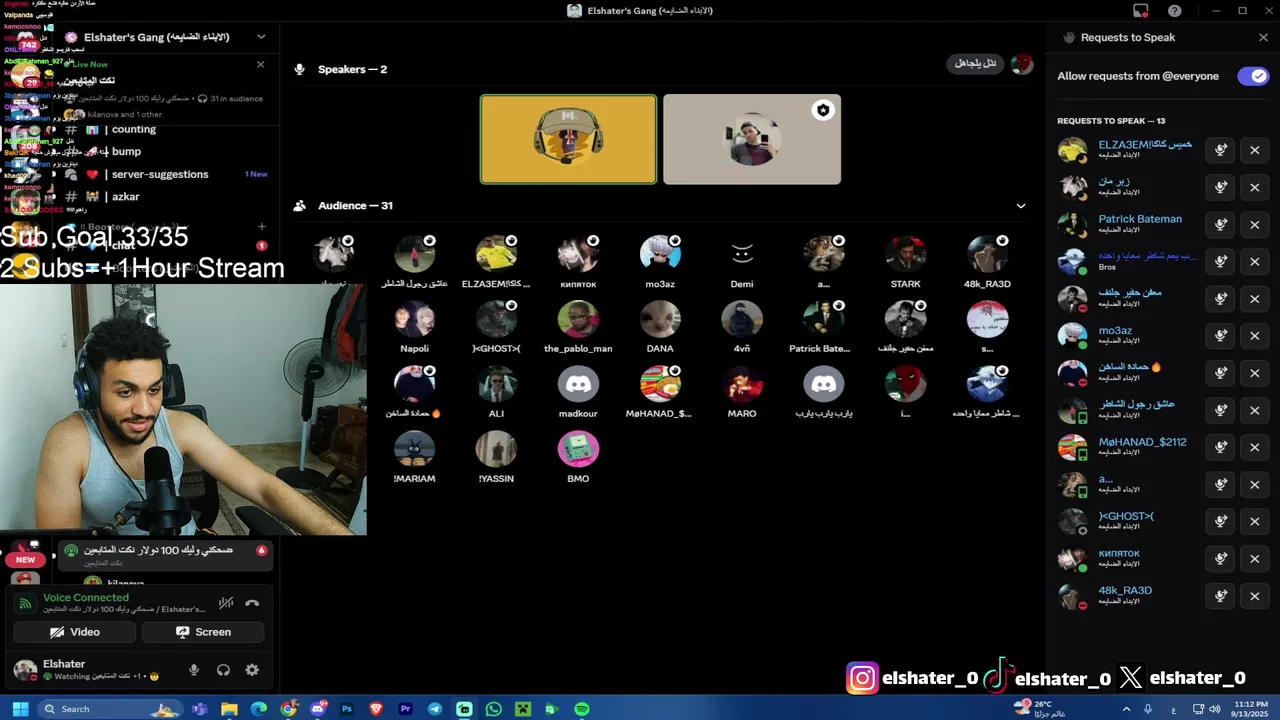The image size is (1280, 720).
Task: Open DANA's avatar in the audience
Action: pyautogui.click(x=660, y=319)
